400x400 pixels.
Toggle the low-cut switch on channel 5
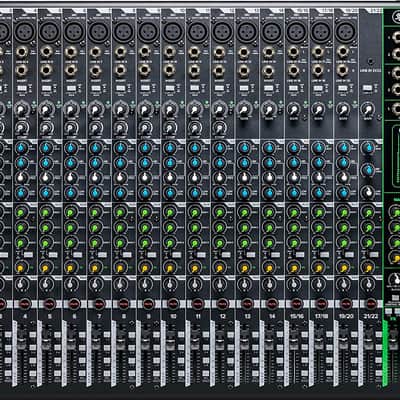click(x=46, y=88)
